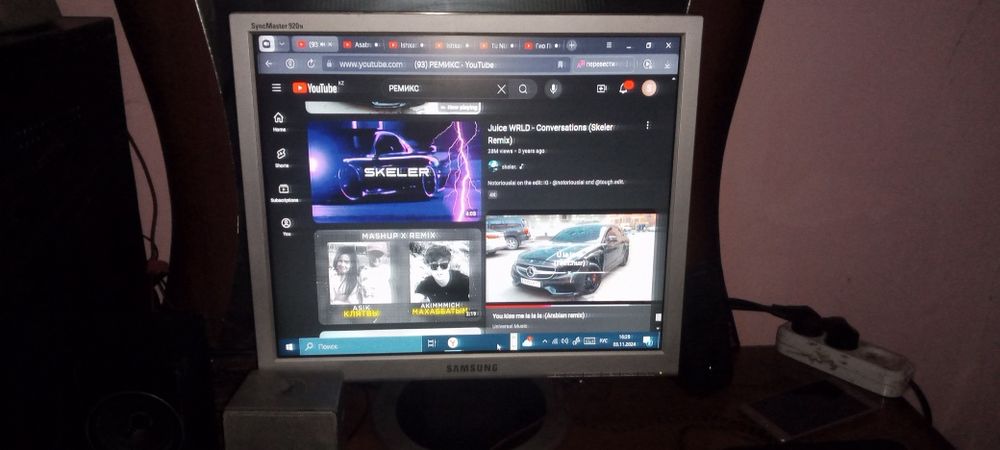
Task: Open more options for Juice WRLD video
Action: coord(648,126)
